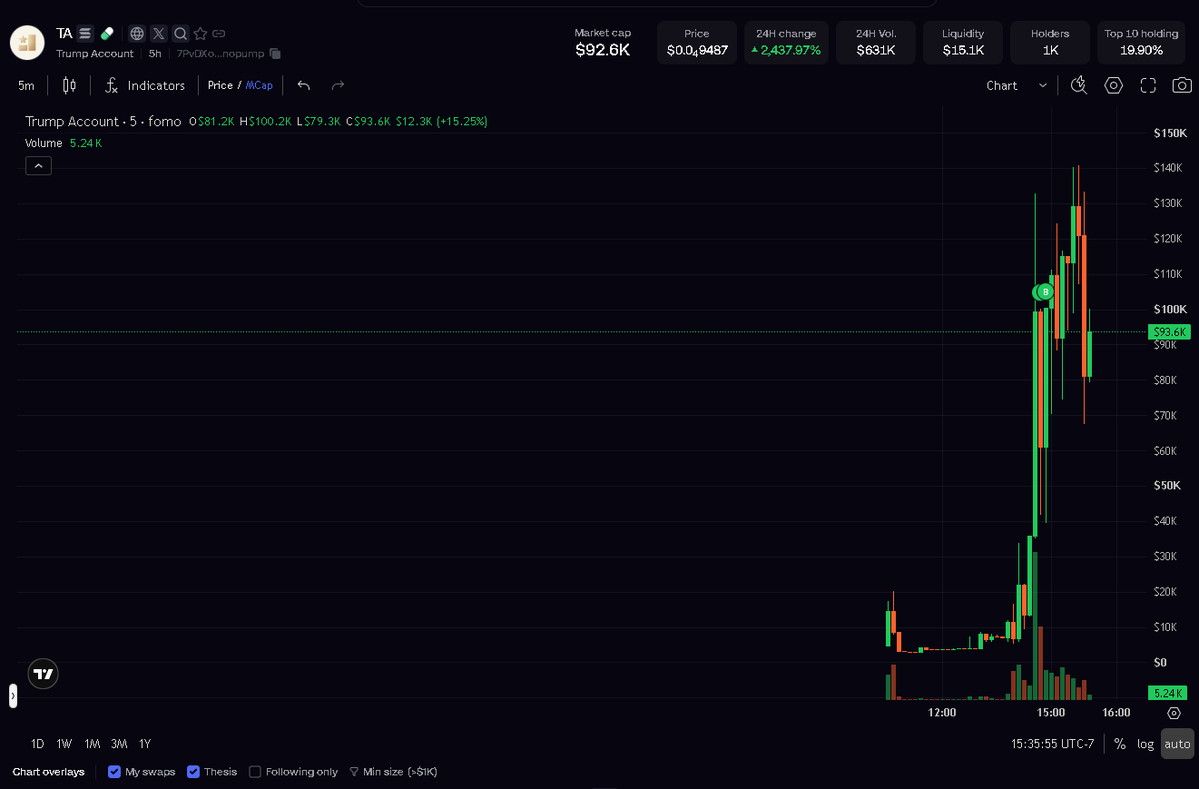This screenshot has height=789, width=1199.
Task: Redo the last chart action
Action: click(338, 86)
